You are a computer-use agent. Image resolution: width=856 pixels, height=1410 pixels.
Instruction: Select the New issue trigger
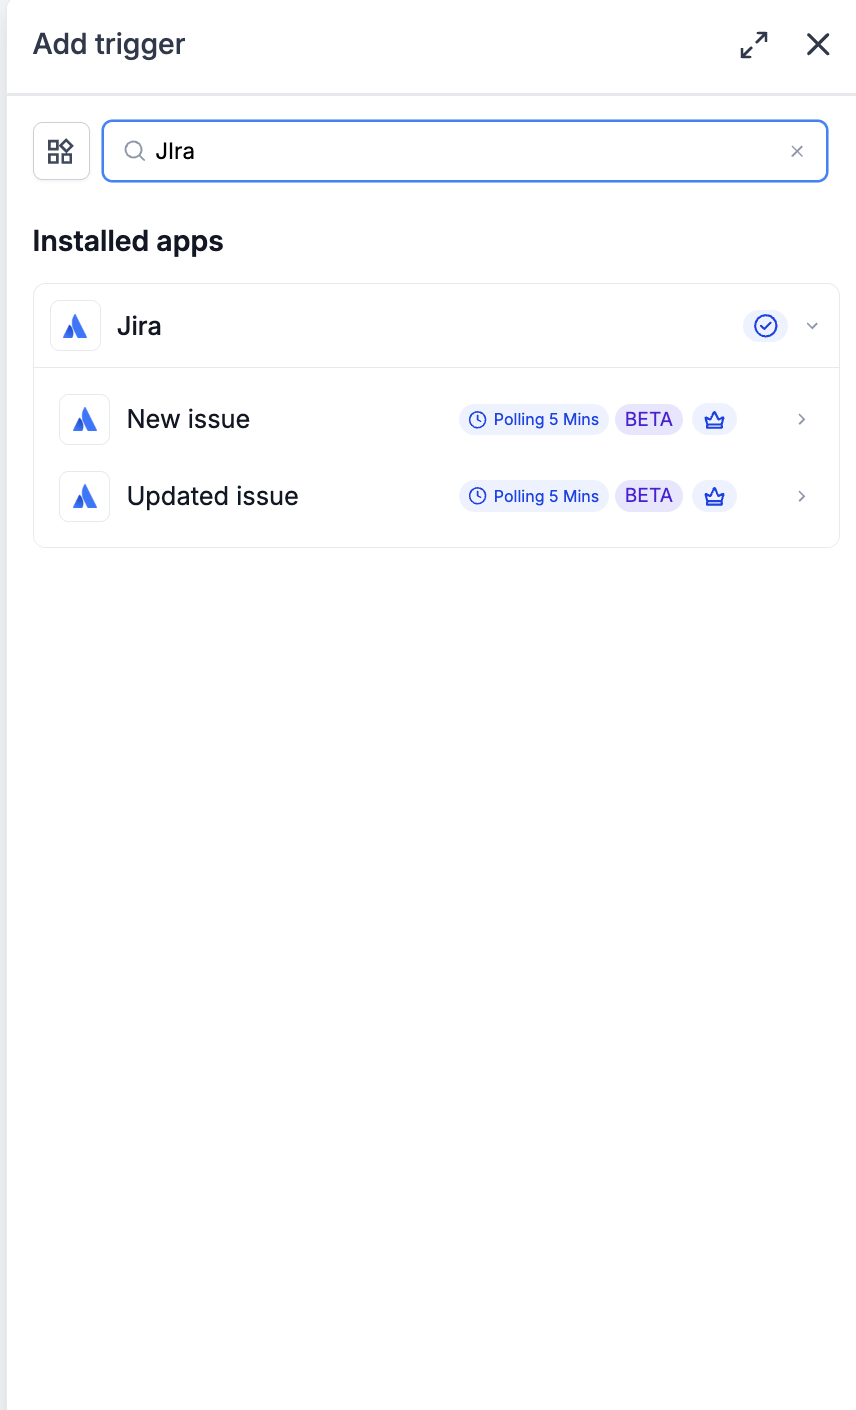436,419
